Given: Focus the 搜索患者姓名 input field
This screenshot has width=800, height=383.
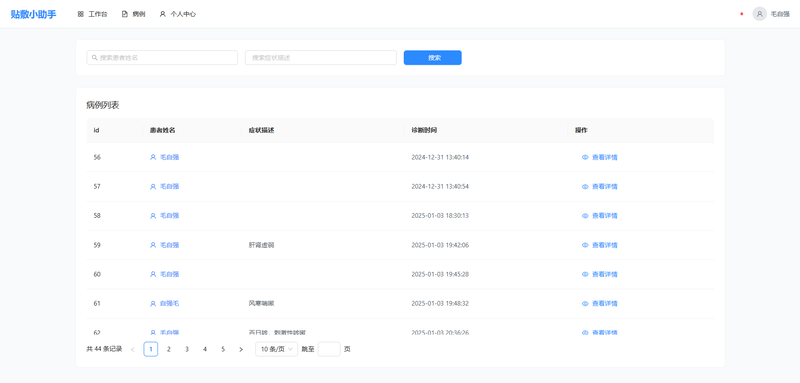Looking at the screenshot, I should 162,58.
